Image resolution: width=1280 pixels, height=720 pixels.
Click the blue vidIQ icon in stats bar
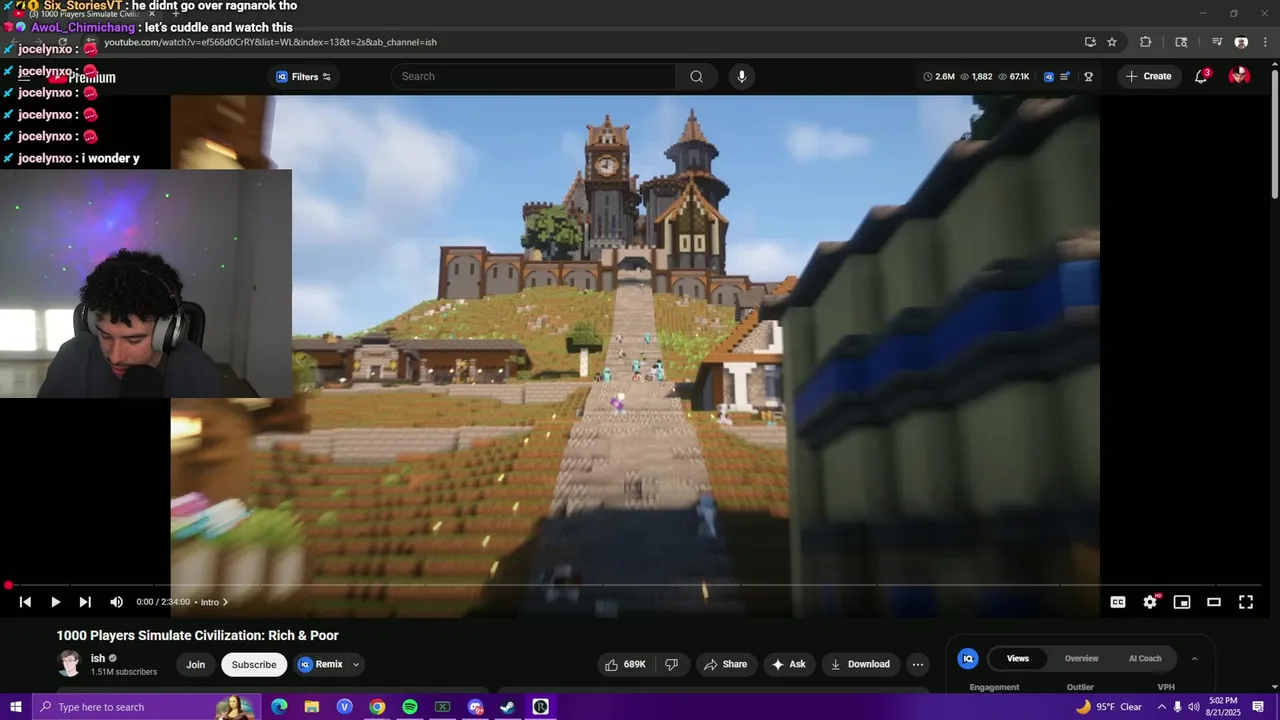pyautogui.click(x=1048, y=77)
